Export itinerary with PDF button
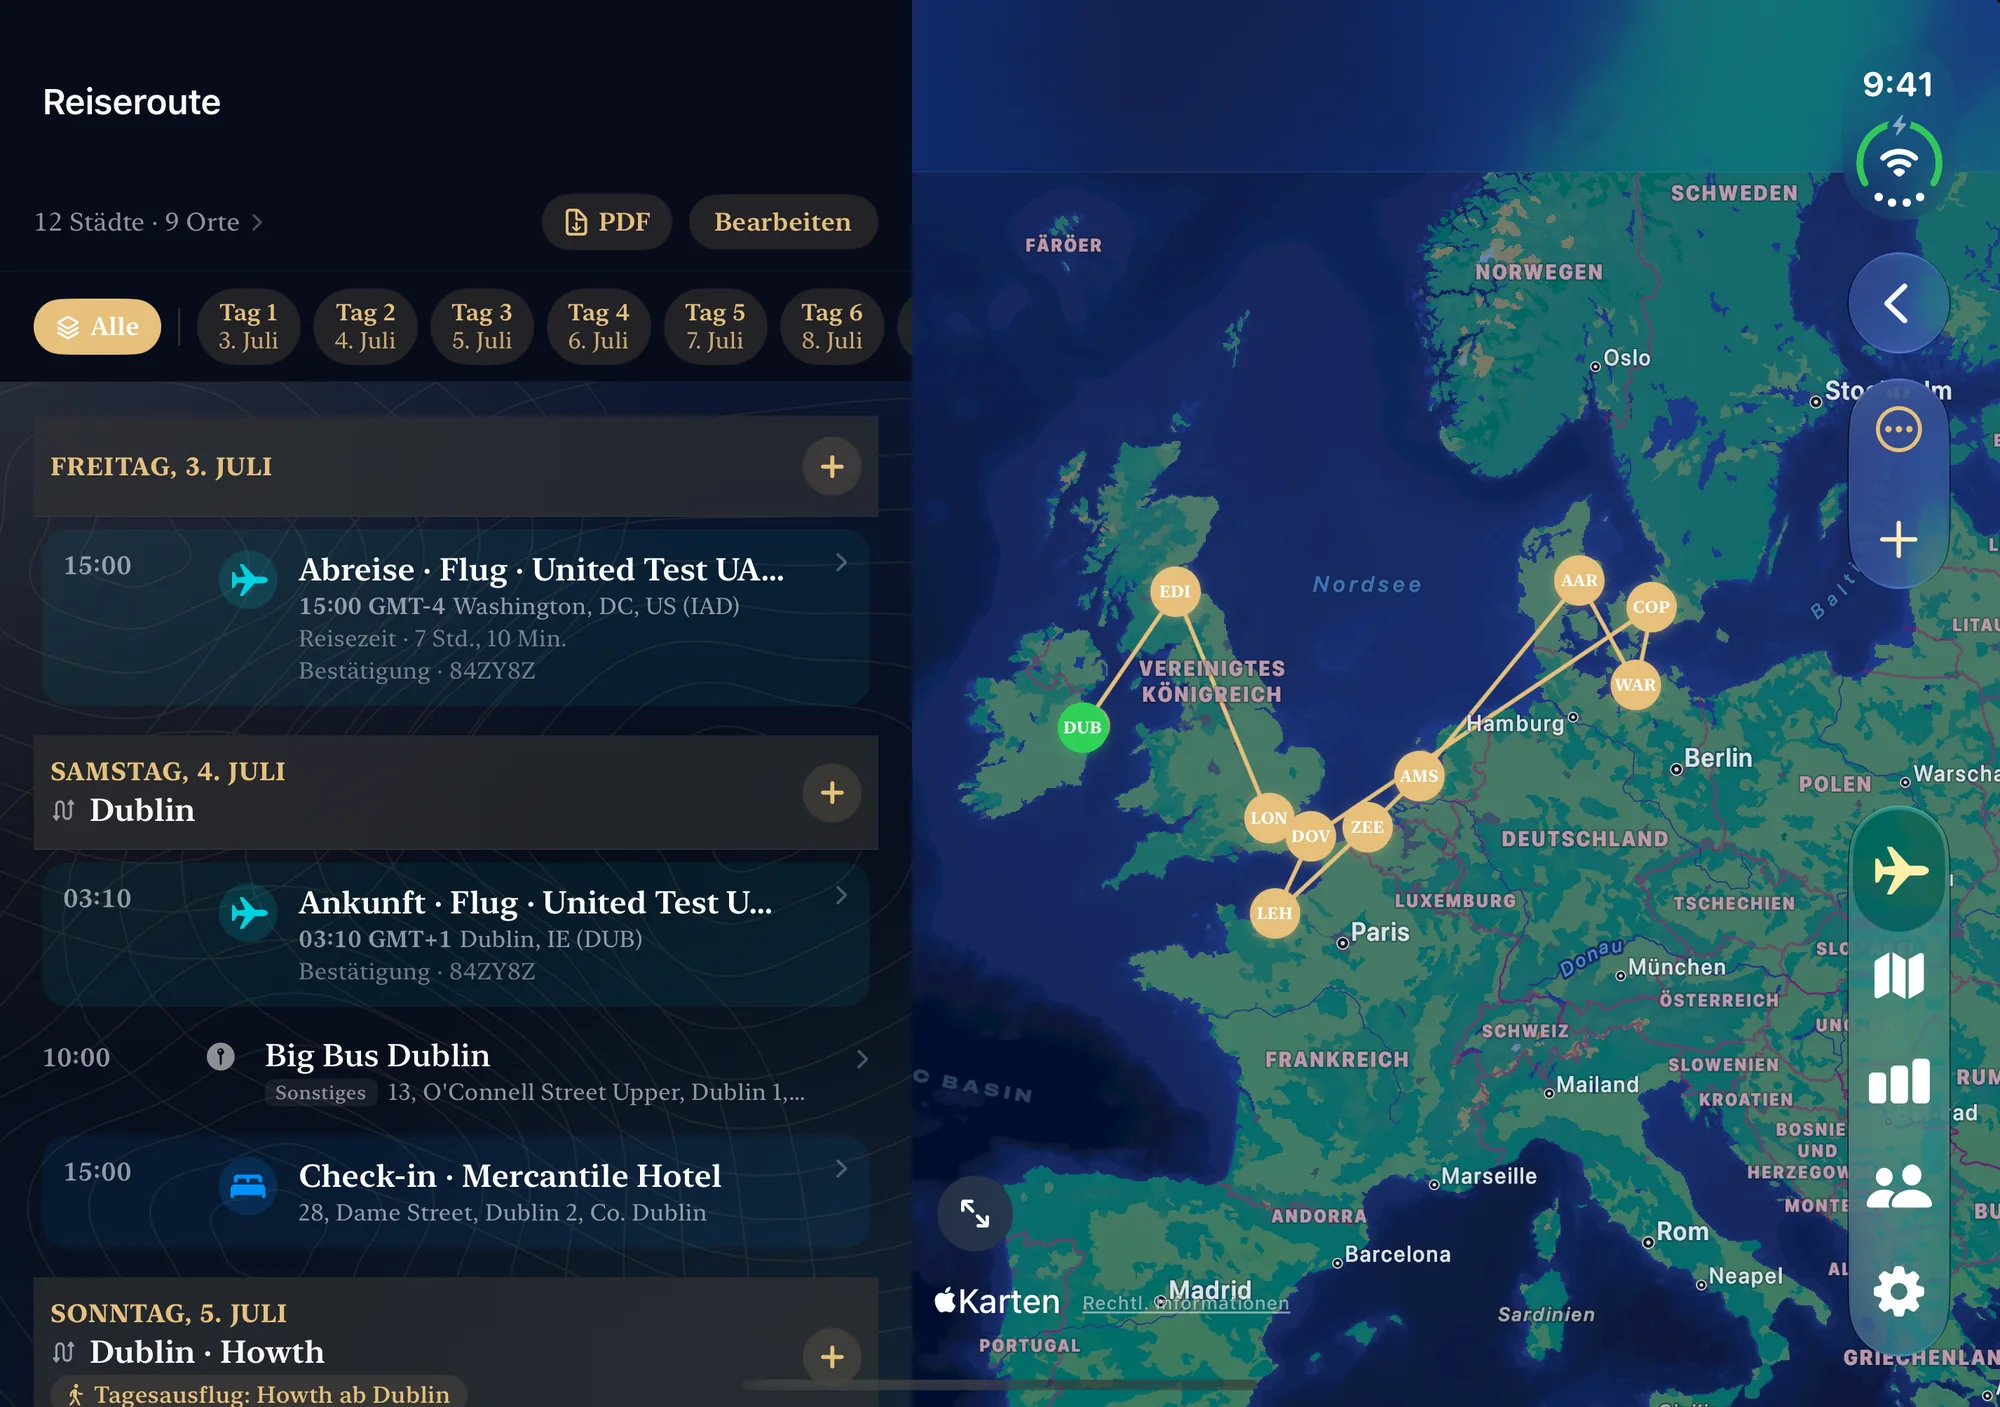 tap(607, 222)
